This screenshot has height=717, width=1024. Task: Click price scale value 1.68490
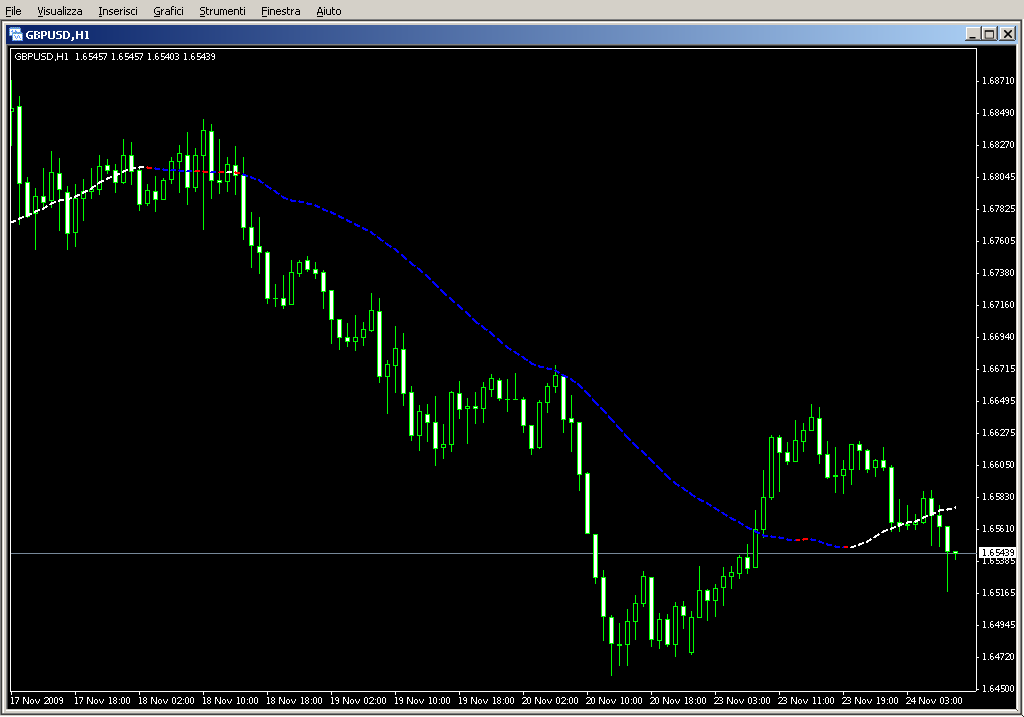[999, 113]
